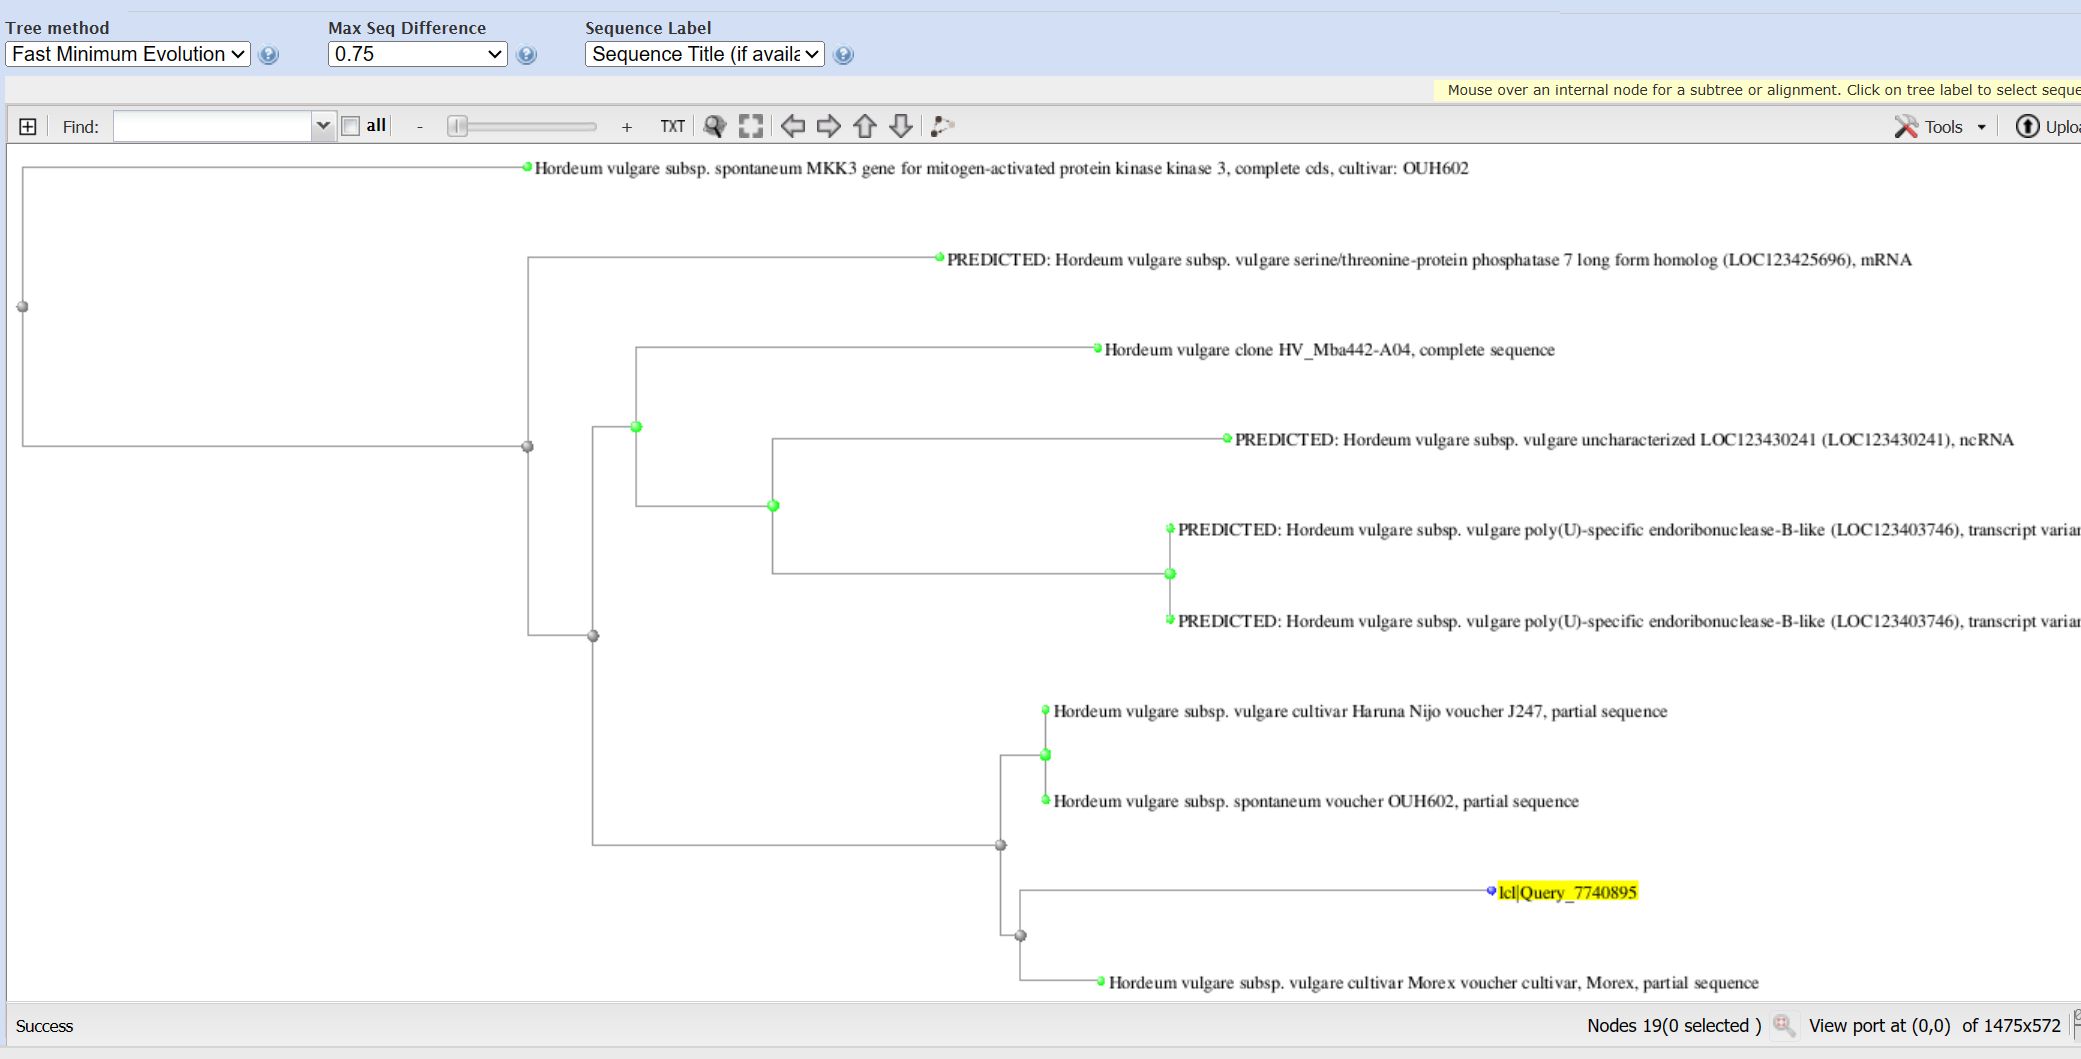Click the plus zoom-in button
2081x1059 pixels.
click(x=627, y=127)
